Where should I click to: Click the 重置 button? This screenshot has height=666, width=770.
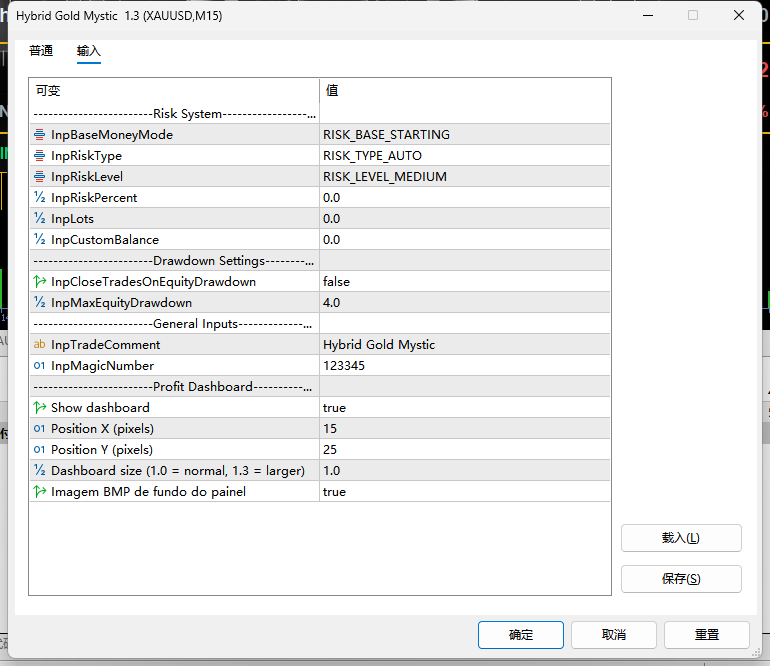707,635
